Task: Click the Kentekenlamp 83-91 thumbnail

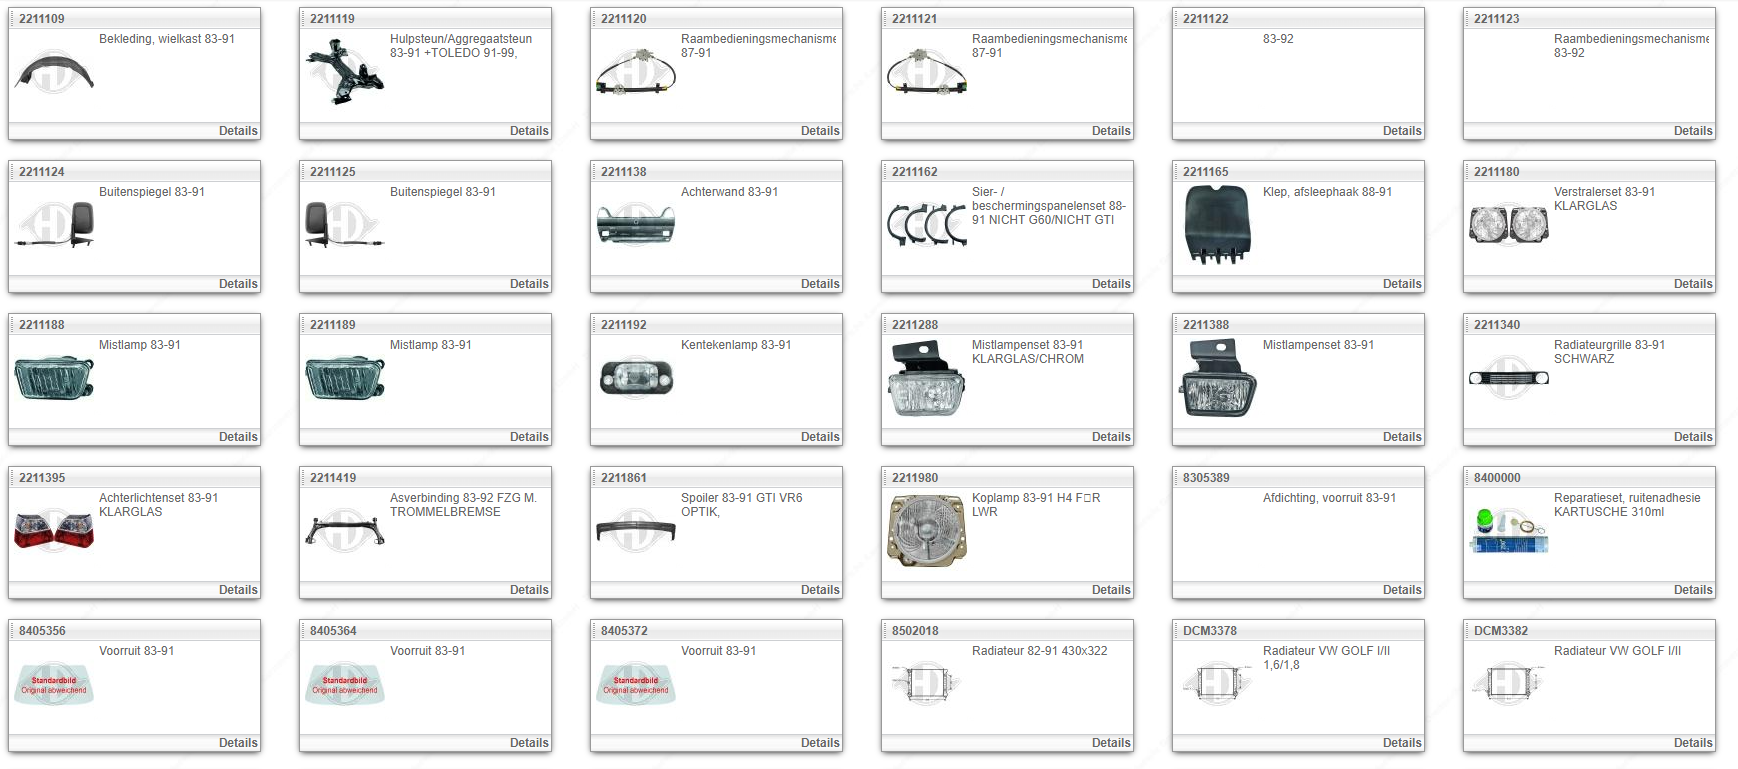Action: 636,378
